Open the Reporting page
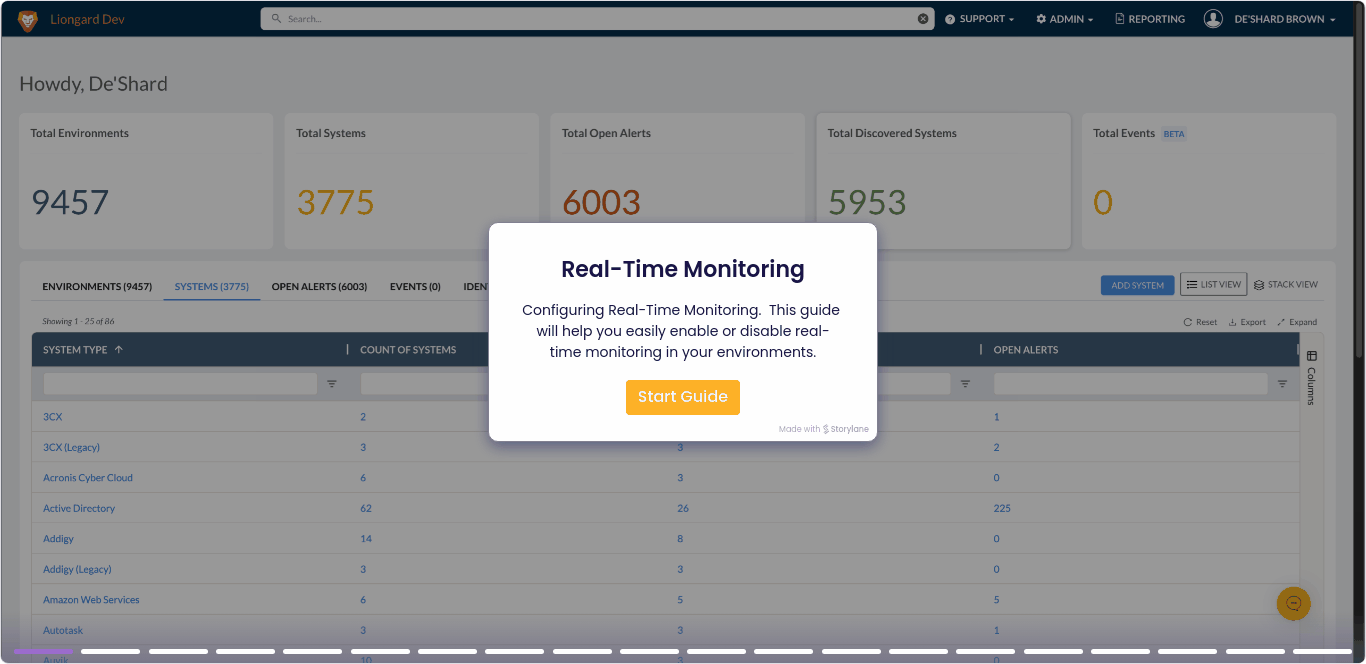Image resolution: width=1366 pixels, height=664 pixels. click(x=1150, y=19)
